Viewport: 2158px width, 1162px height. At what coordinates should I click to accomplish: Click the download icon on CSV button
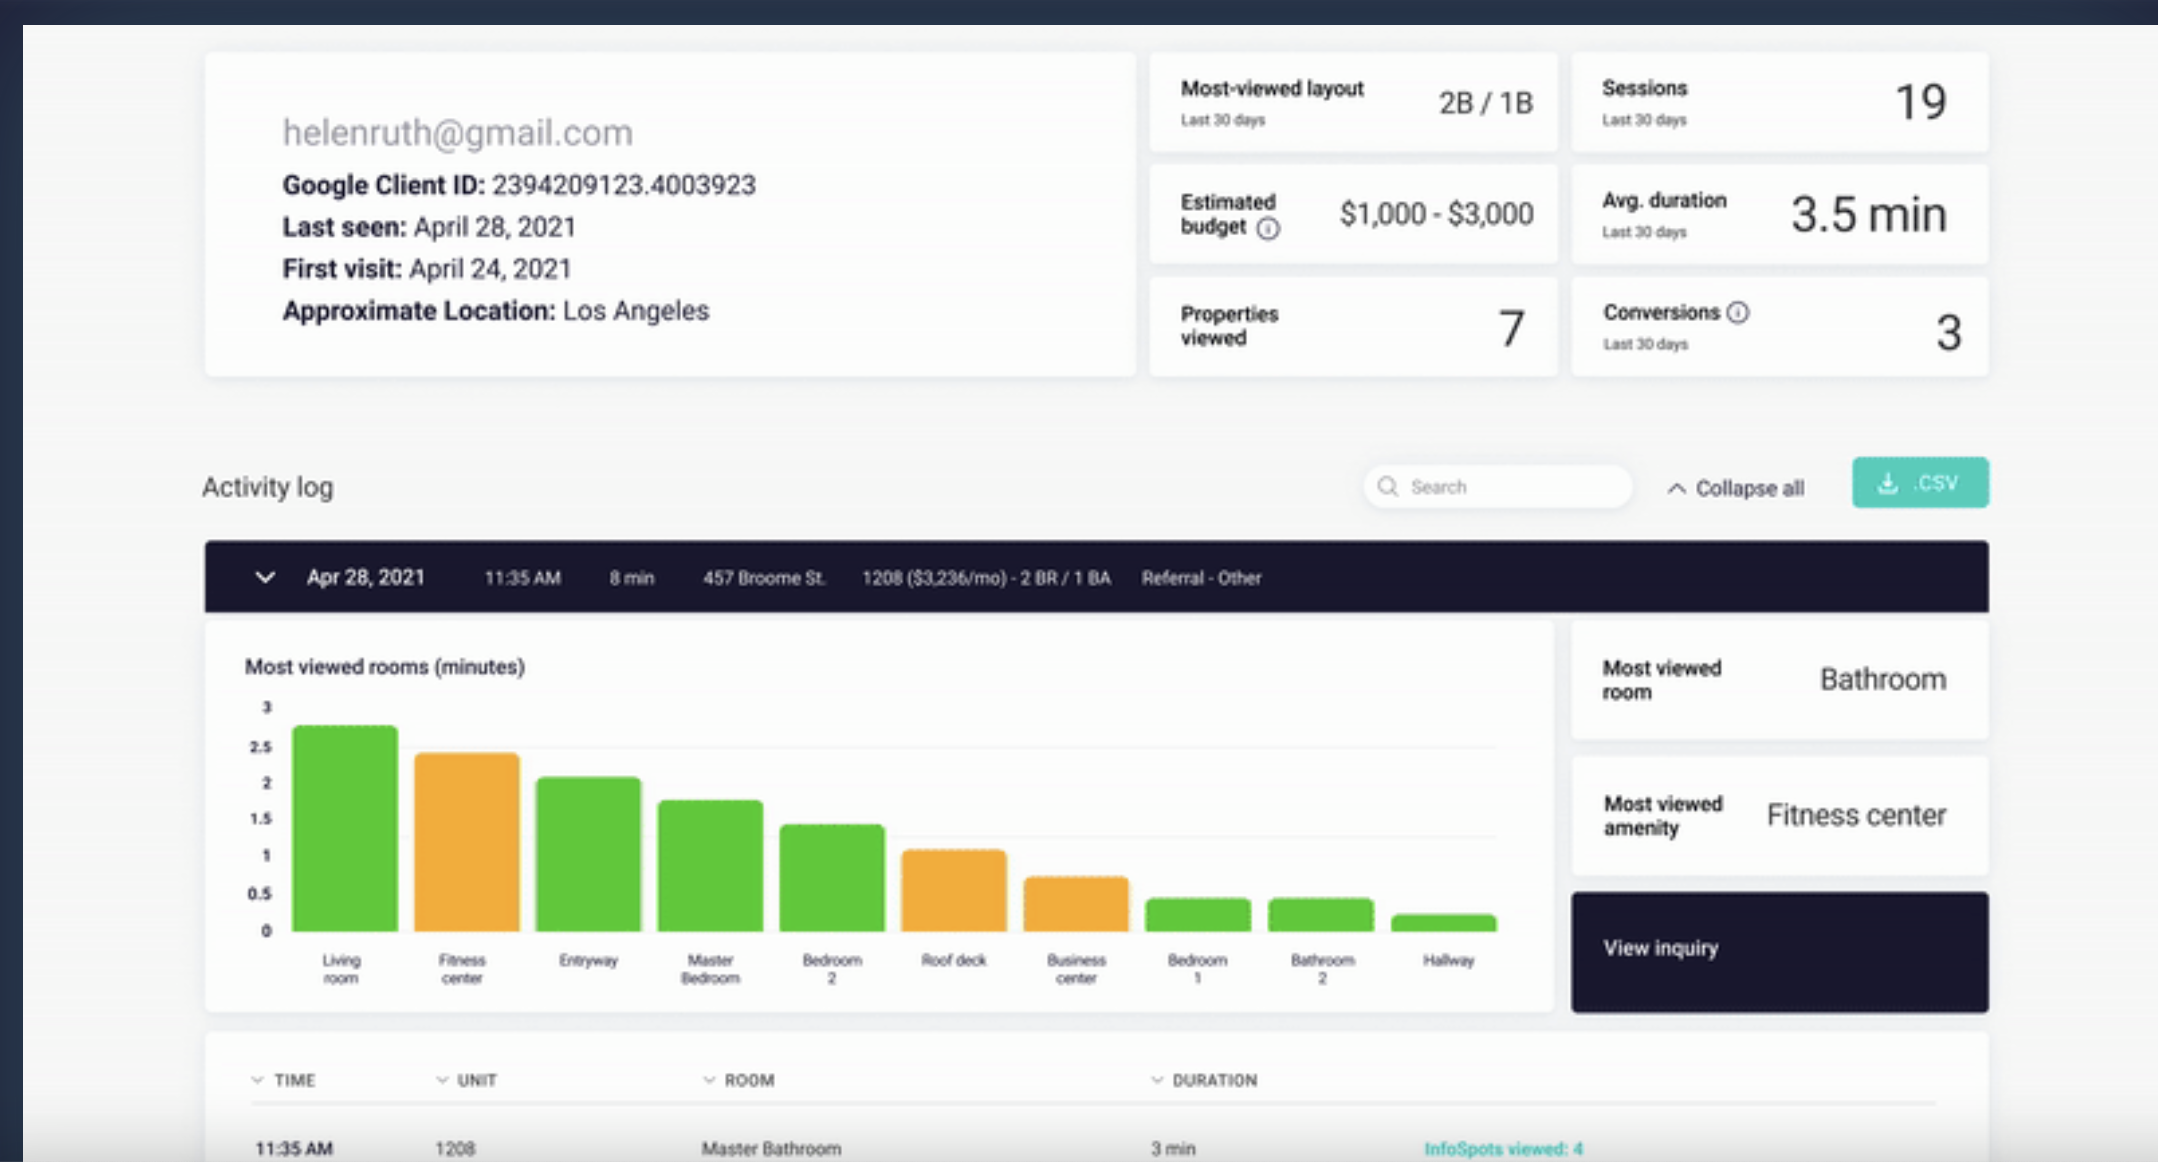click(1887, 483)
